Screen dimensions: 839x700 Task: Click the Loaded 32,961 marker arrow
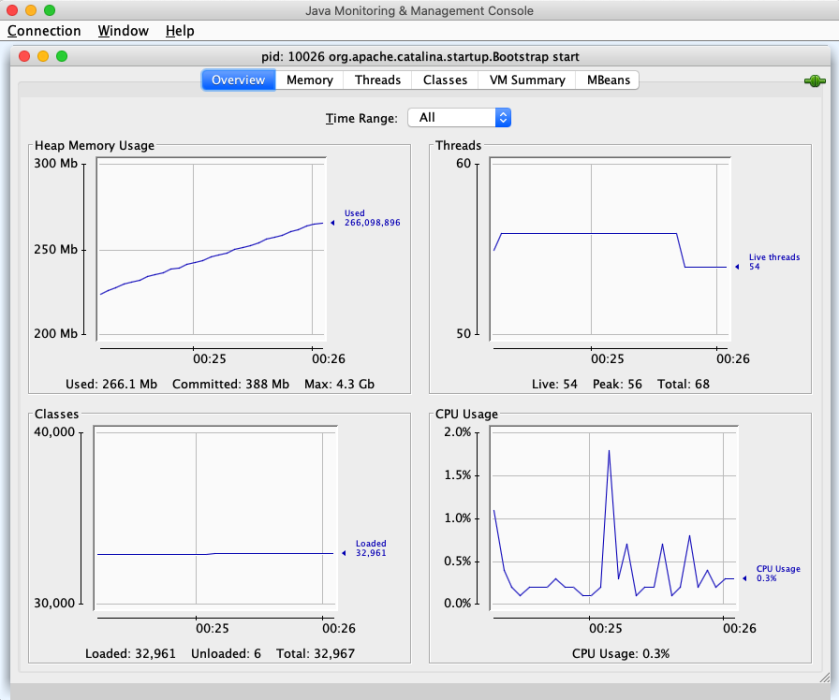point(343,551)
